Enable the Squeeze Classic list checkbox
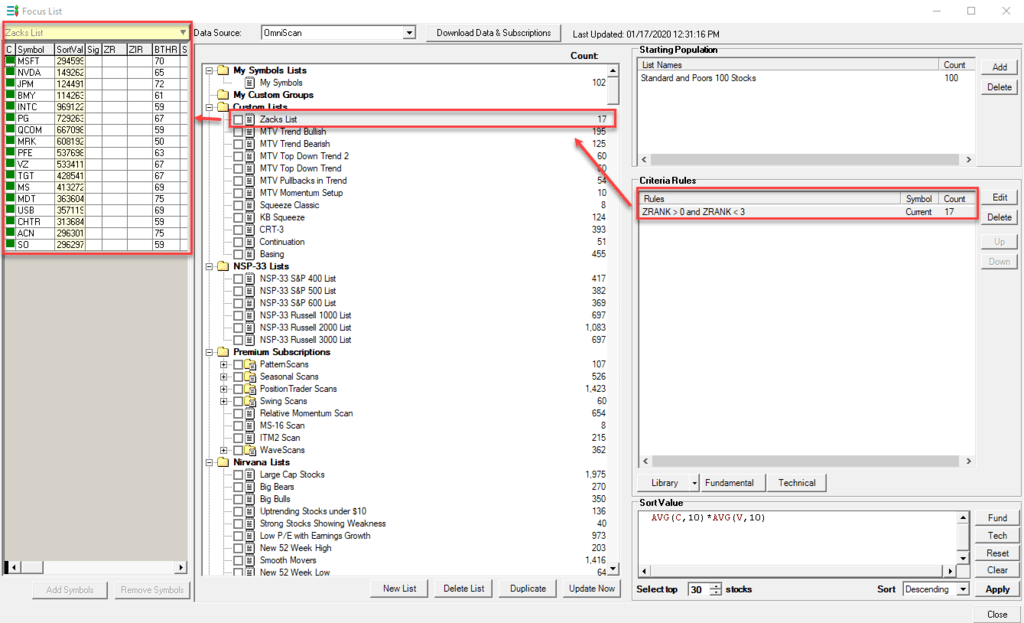The width and height of the screenshot is (1024, 623). pyautogui.click(x=238, y=205)
